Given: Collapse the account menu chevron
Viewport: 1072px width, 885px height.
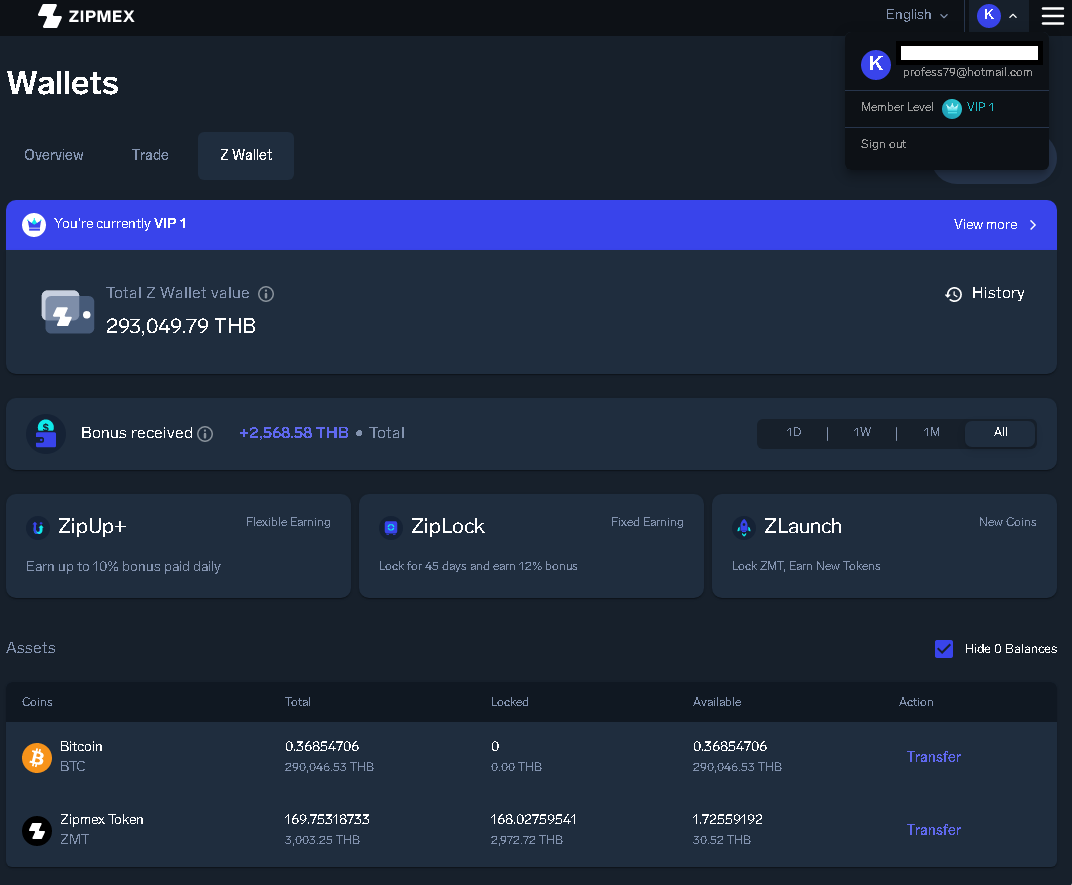Looking at the screenshot, I should pos(1013,16).
